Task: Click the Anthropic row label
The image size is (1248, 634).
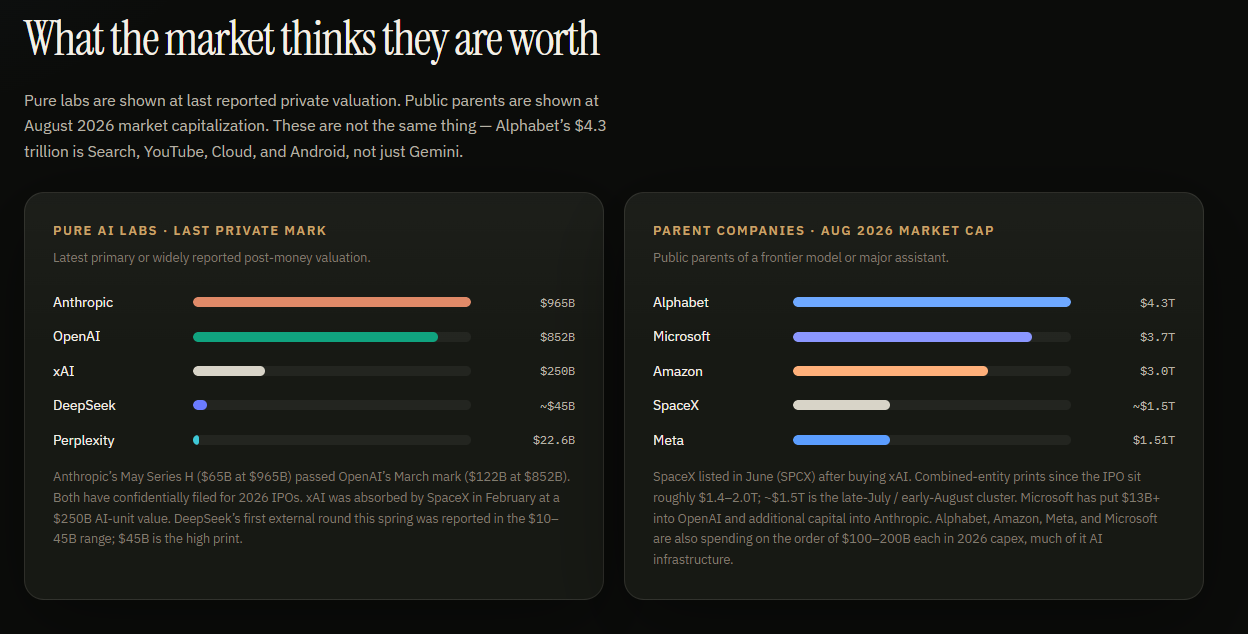Action: 83,302
